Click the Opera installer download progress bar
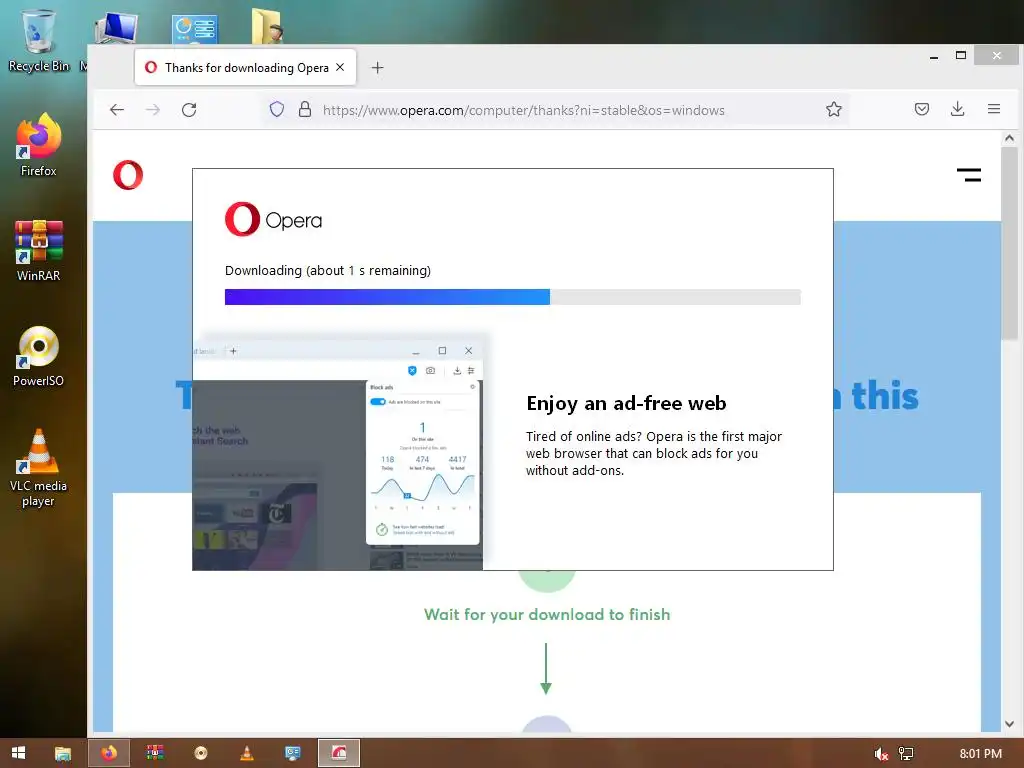 pos(513,297)
